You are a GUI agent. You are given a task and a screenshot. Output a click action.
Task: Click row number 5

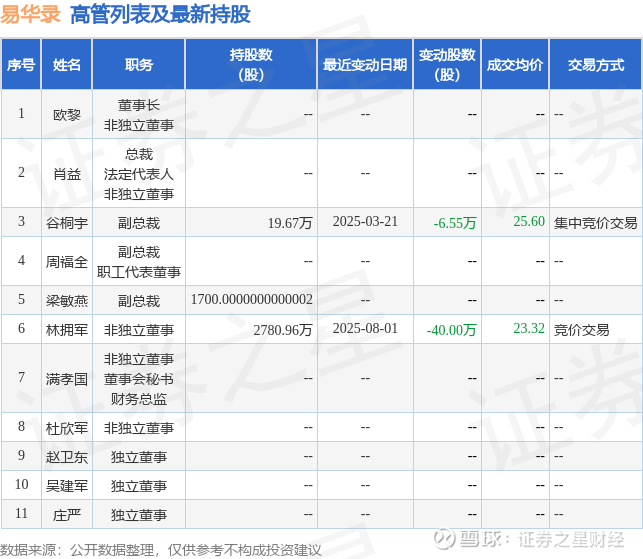[21, 299]
